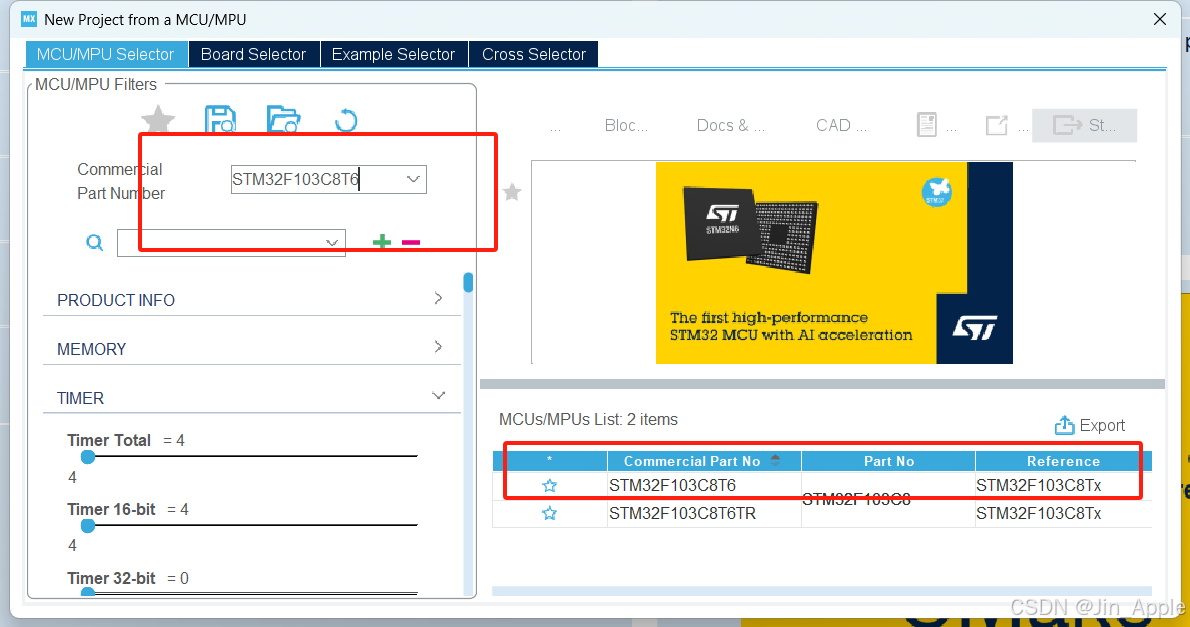Click the external link icon in toolbar

click(x=996, y=125)
